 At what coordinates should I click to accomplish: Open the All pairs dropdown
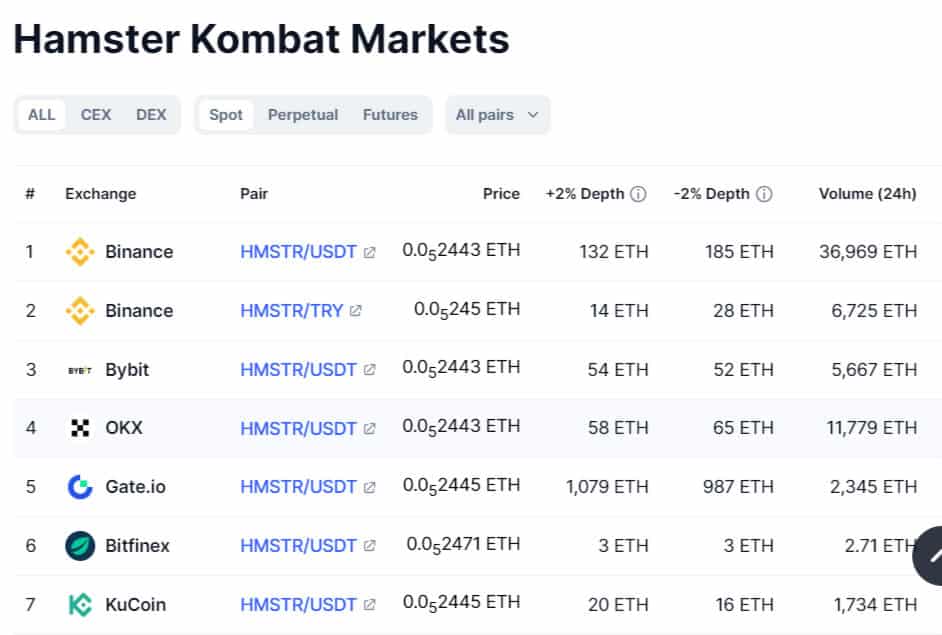[x=497, y=115]
